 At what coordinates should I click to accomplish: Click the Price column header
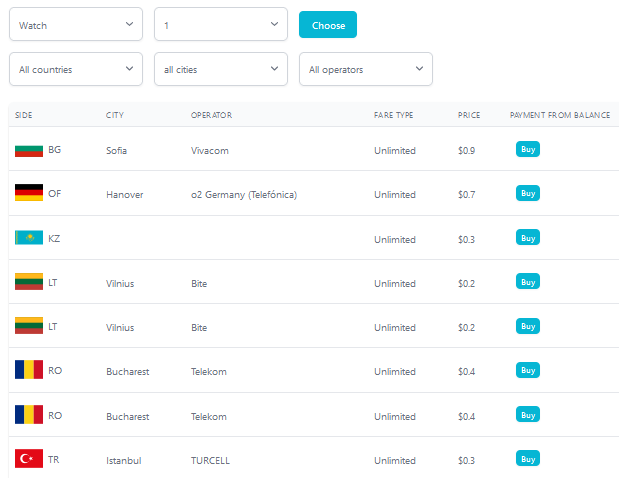(x=469, y=115)
